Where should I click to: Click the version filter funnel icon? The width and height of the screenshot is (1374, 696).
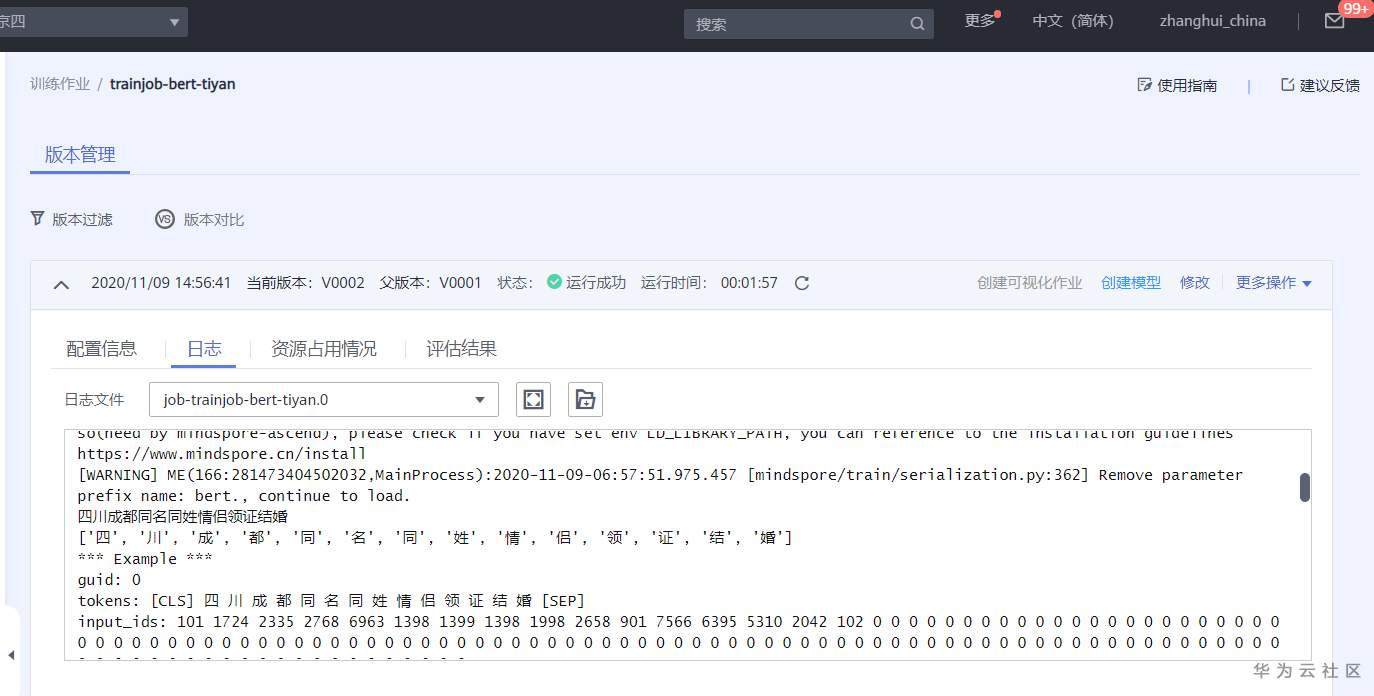point(38,219)
